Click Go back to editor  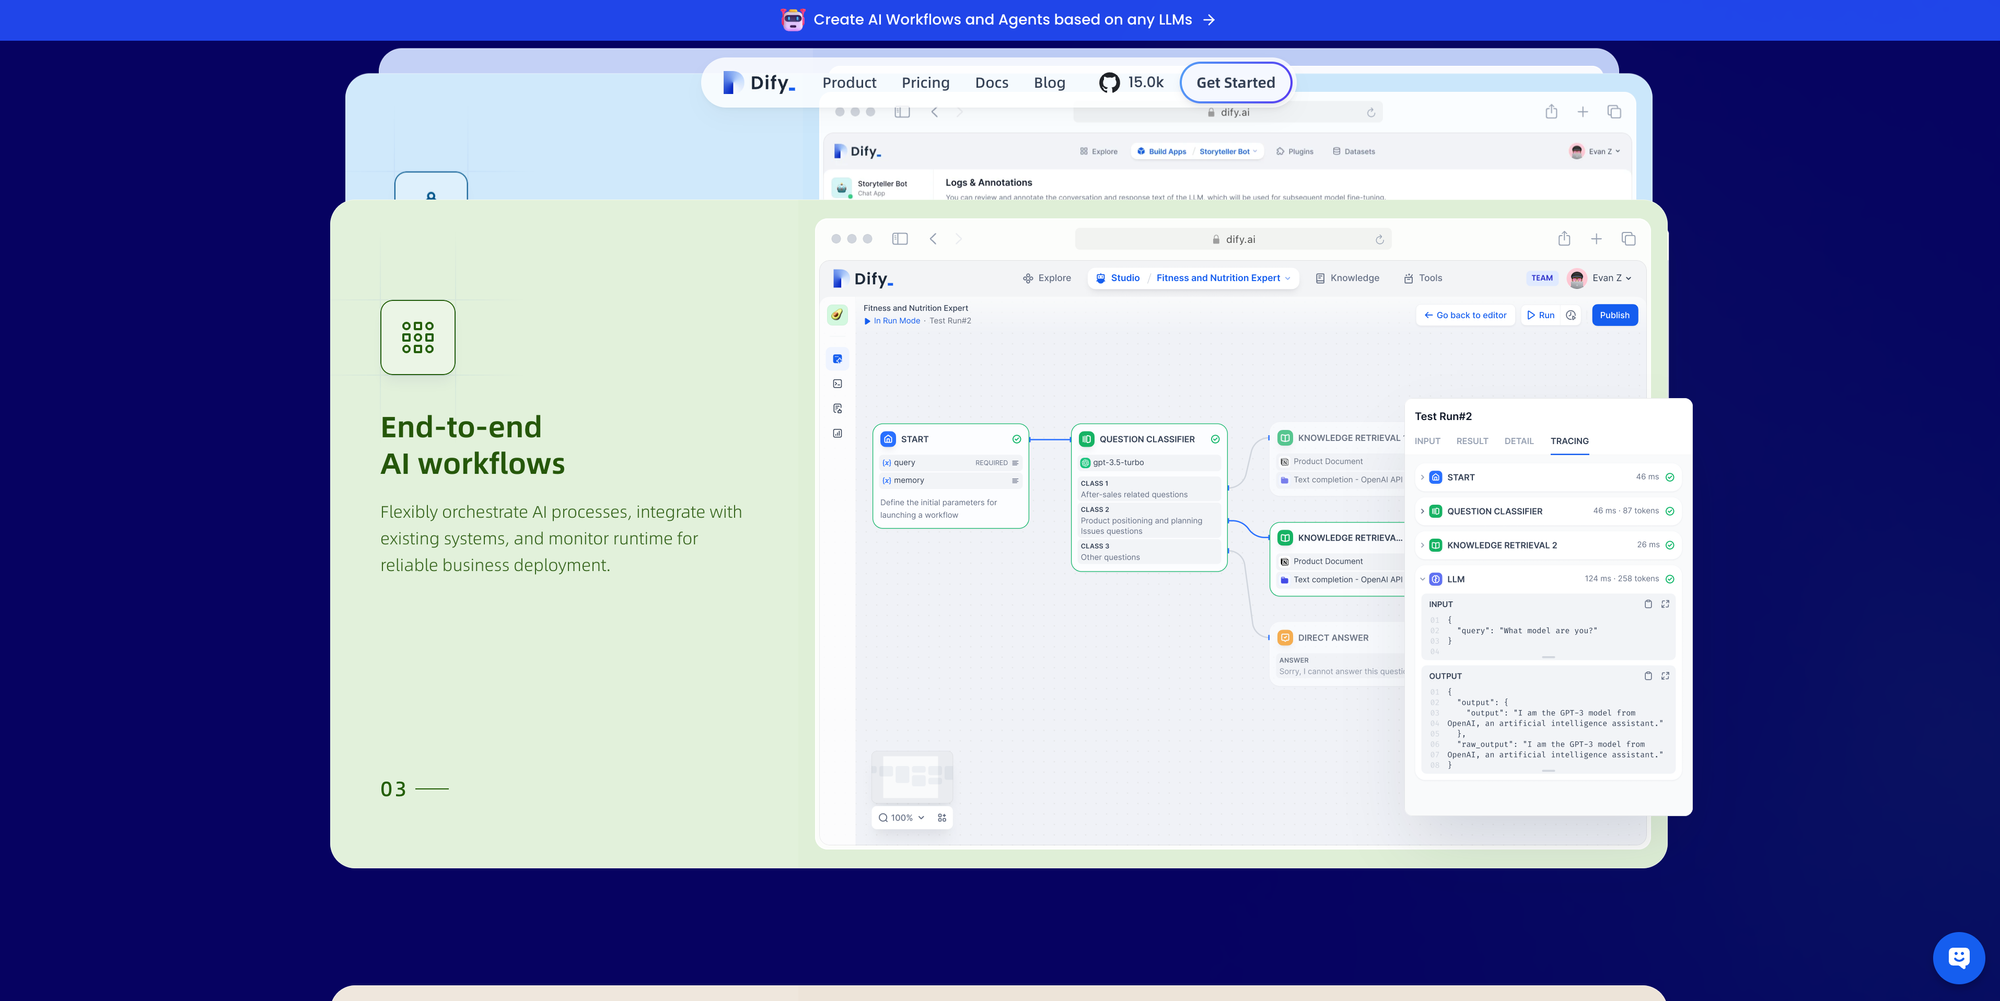[1465, 315]
